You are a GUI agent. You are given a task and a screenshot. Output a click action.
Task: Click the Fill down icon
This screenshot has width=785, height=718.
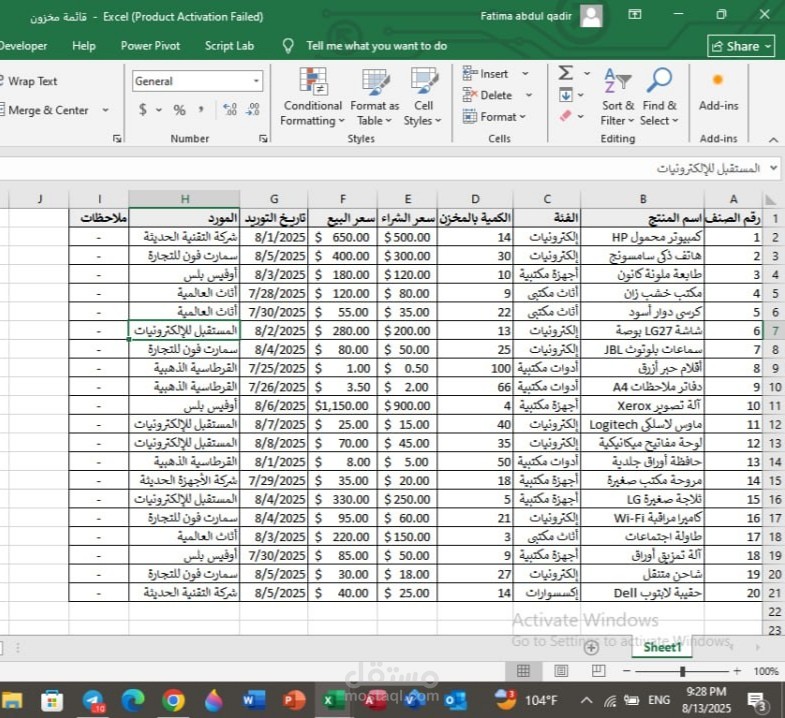(x=566, y=95)
